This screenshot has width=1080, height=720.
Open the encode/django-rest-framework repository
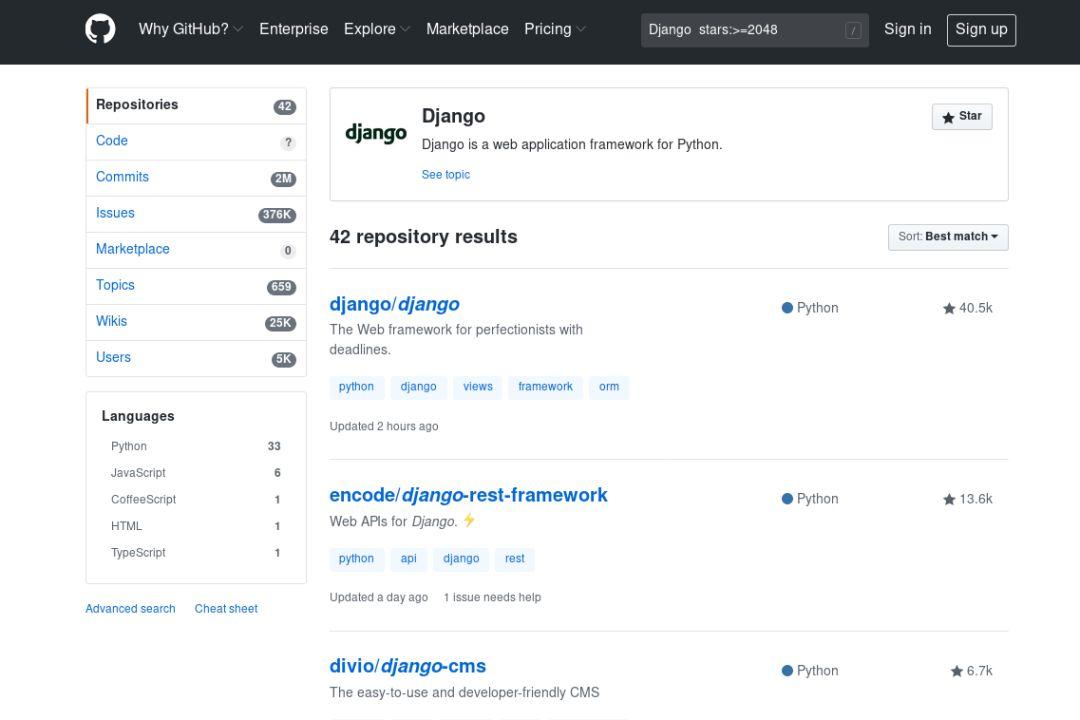click(x=468, y=495)
